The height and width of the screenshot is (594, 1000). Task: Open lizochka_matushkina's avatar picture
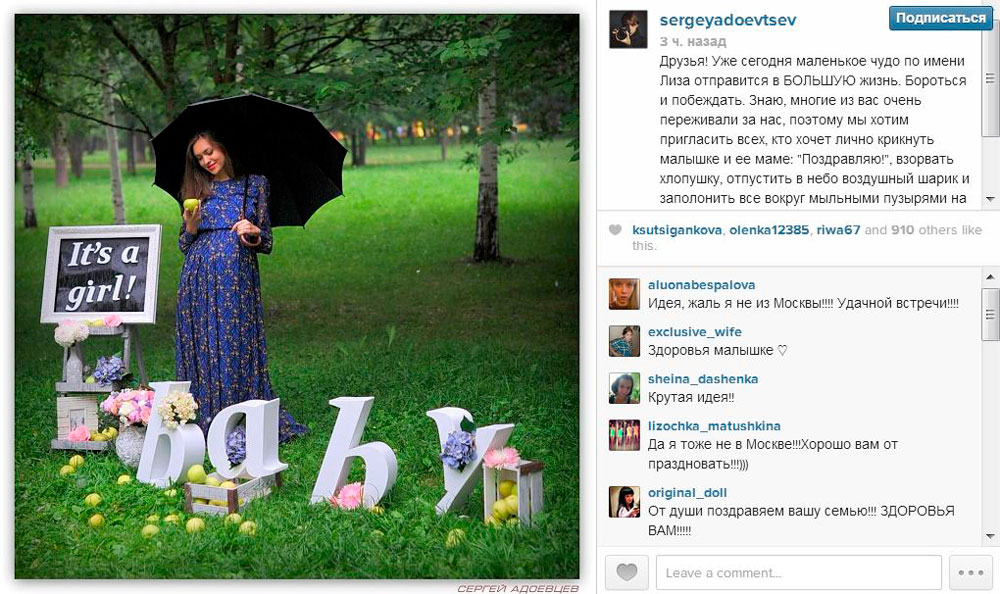[624, 435]
